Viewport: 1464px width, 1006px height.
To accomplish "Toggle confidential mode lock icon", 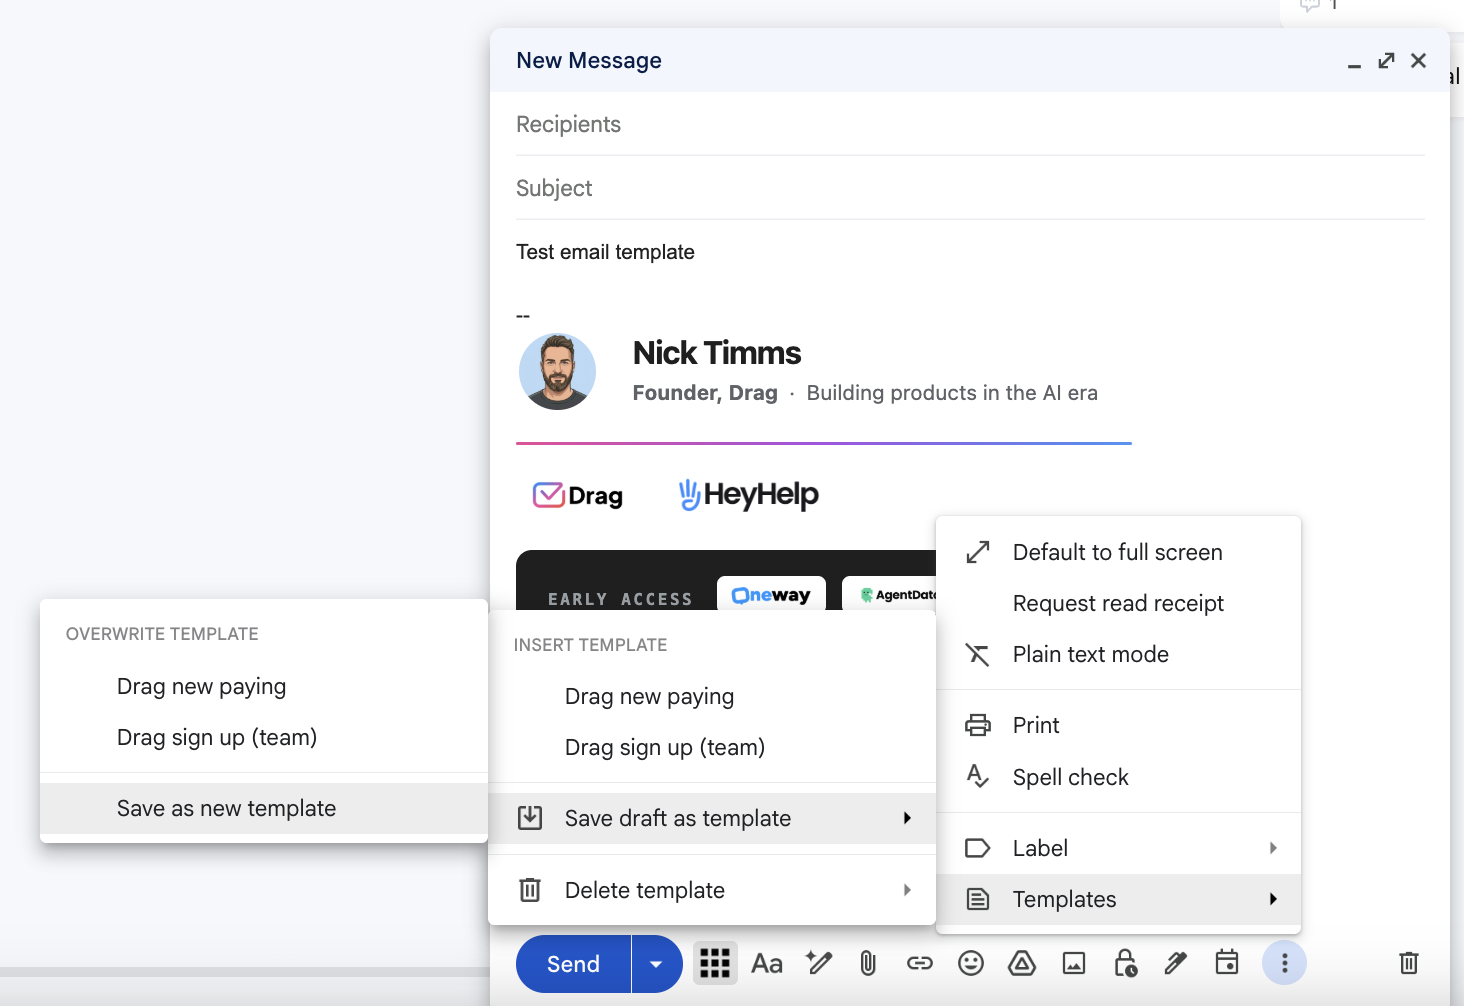I will pos(1125,963).
